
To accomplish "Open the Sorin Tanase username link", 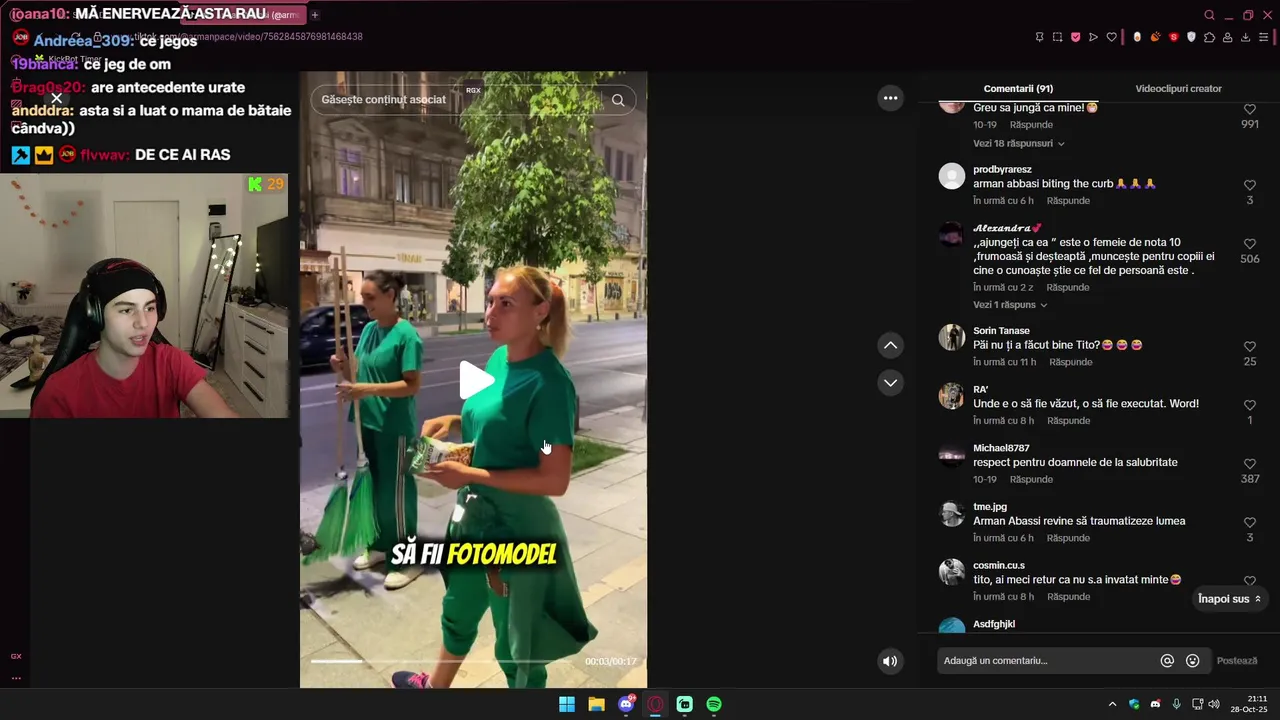I will pyautogui.click(x=1001, y=331).
